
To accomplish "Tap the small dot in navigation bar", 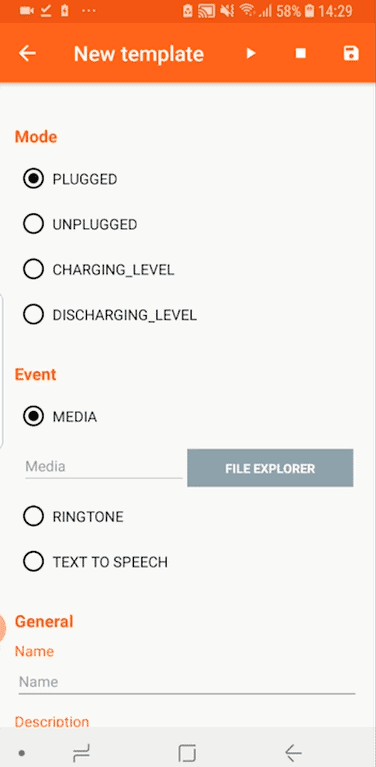I will (x=21, y=753).
